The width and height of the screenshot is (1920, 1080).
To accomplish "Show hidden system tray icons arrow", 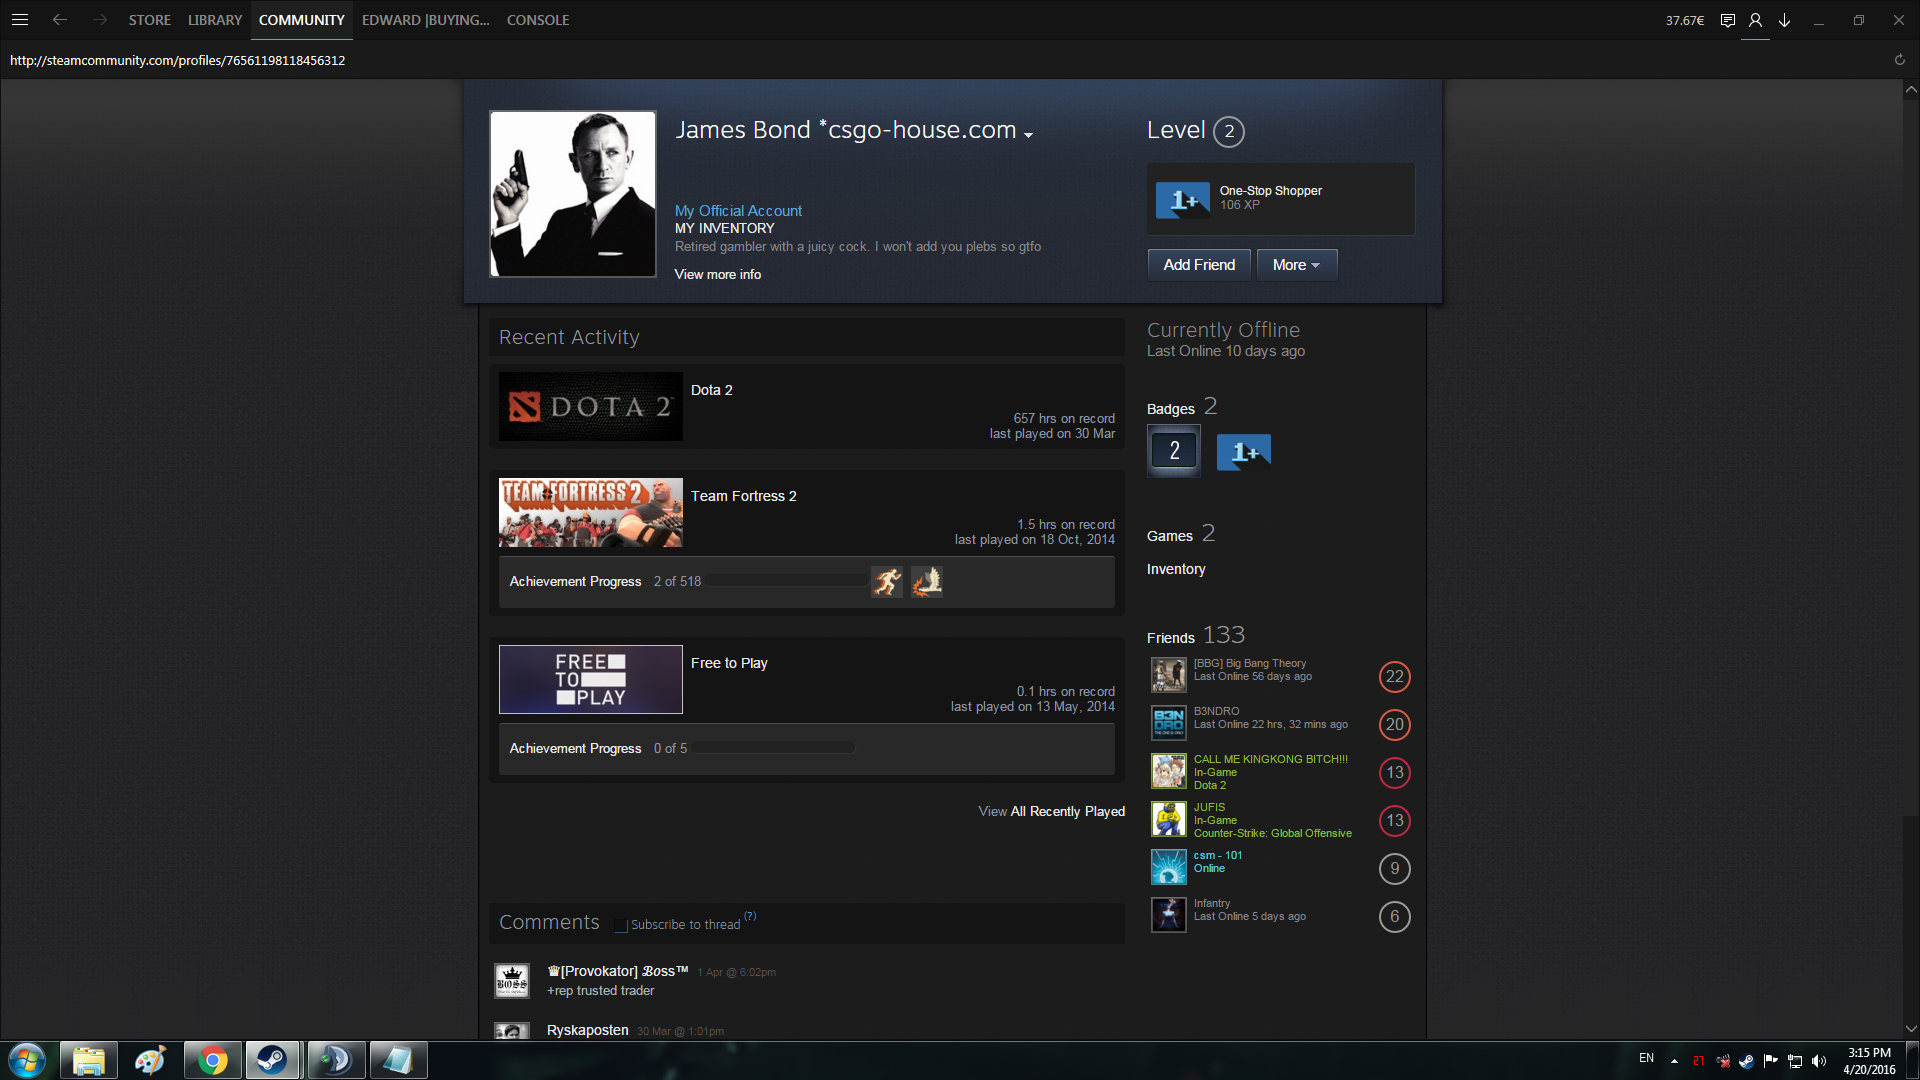I will pyautogui.click(x=1674, y=1061).
